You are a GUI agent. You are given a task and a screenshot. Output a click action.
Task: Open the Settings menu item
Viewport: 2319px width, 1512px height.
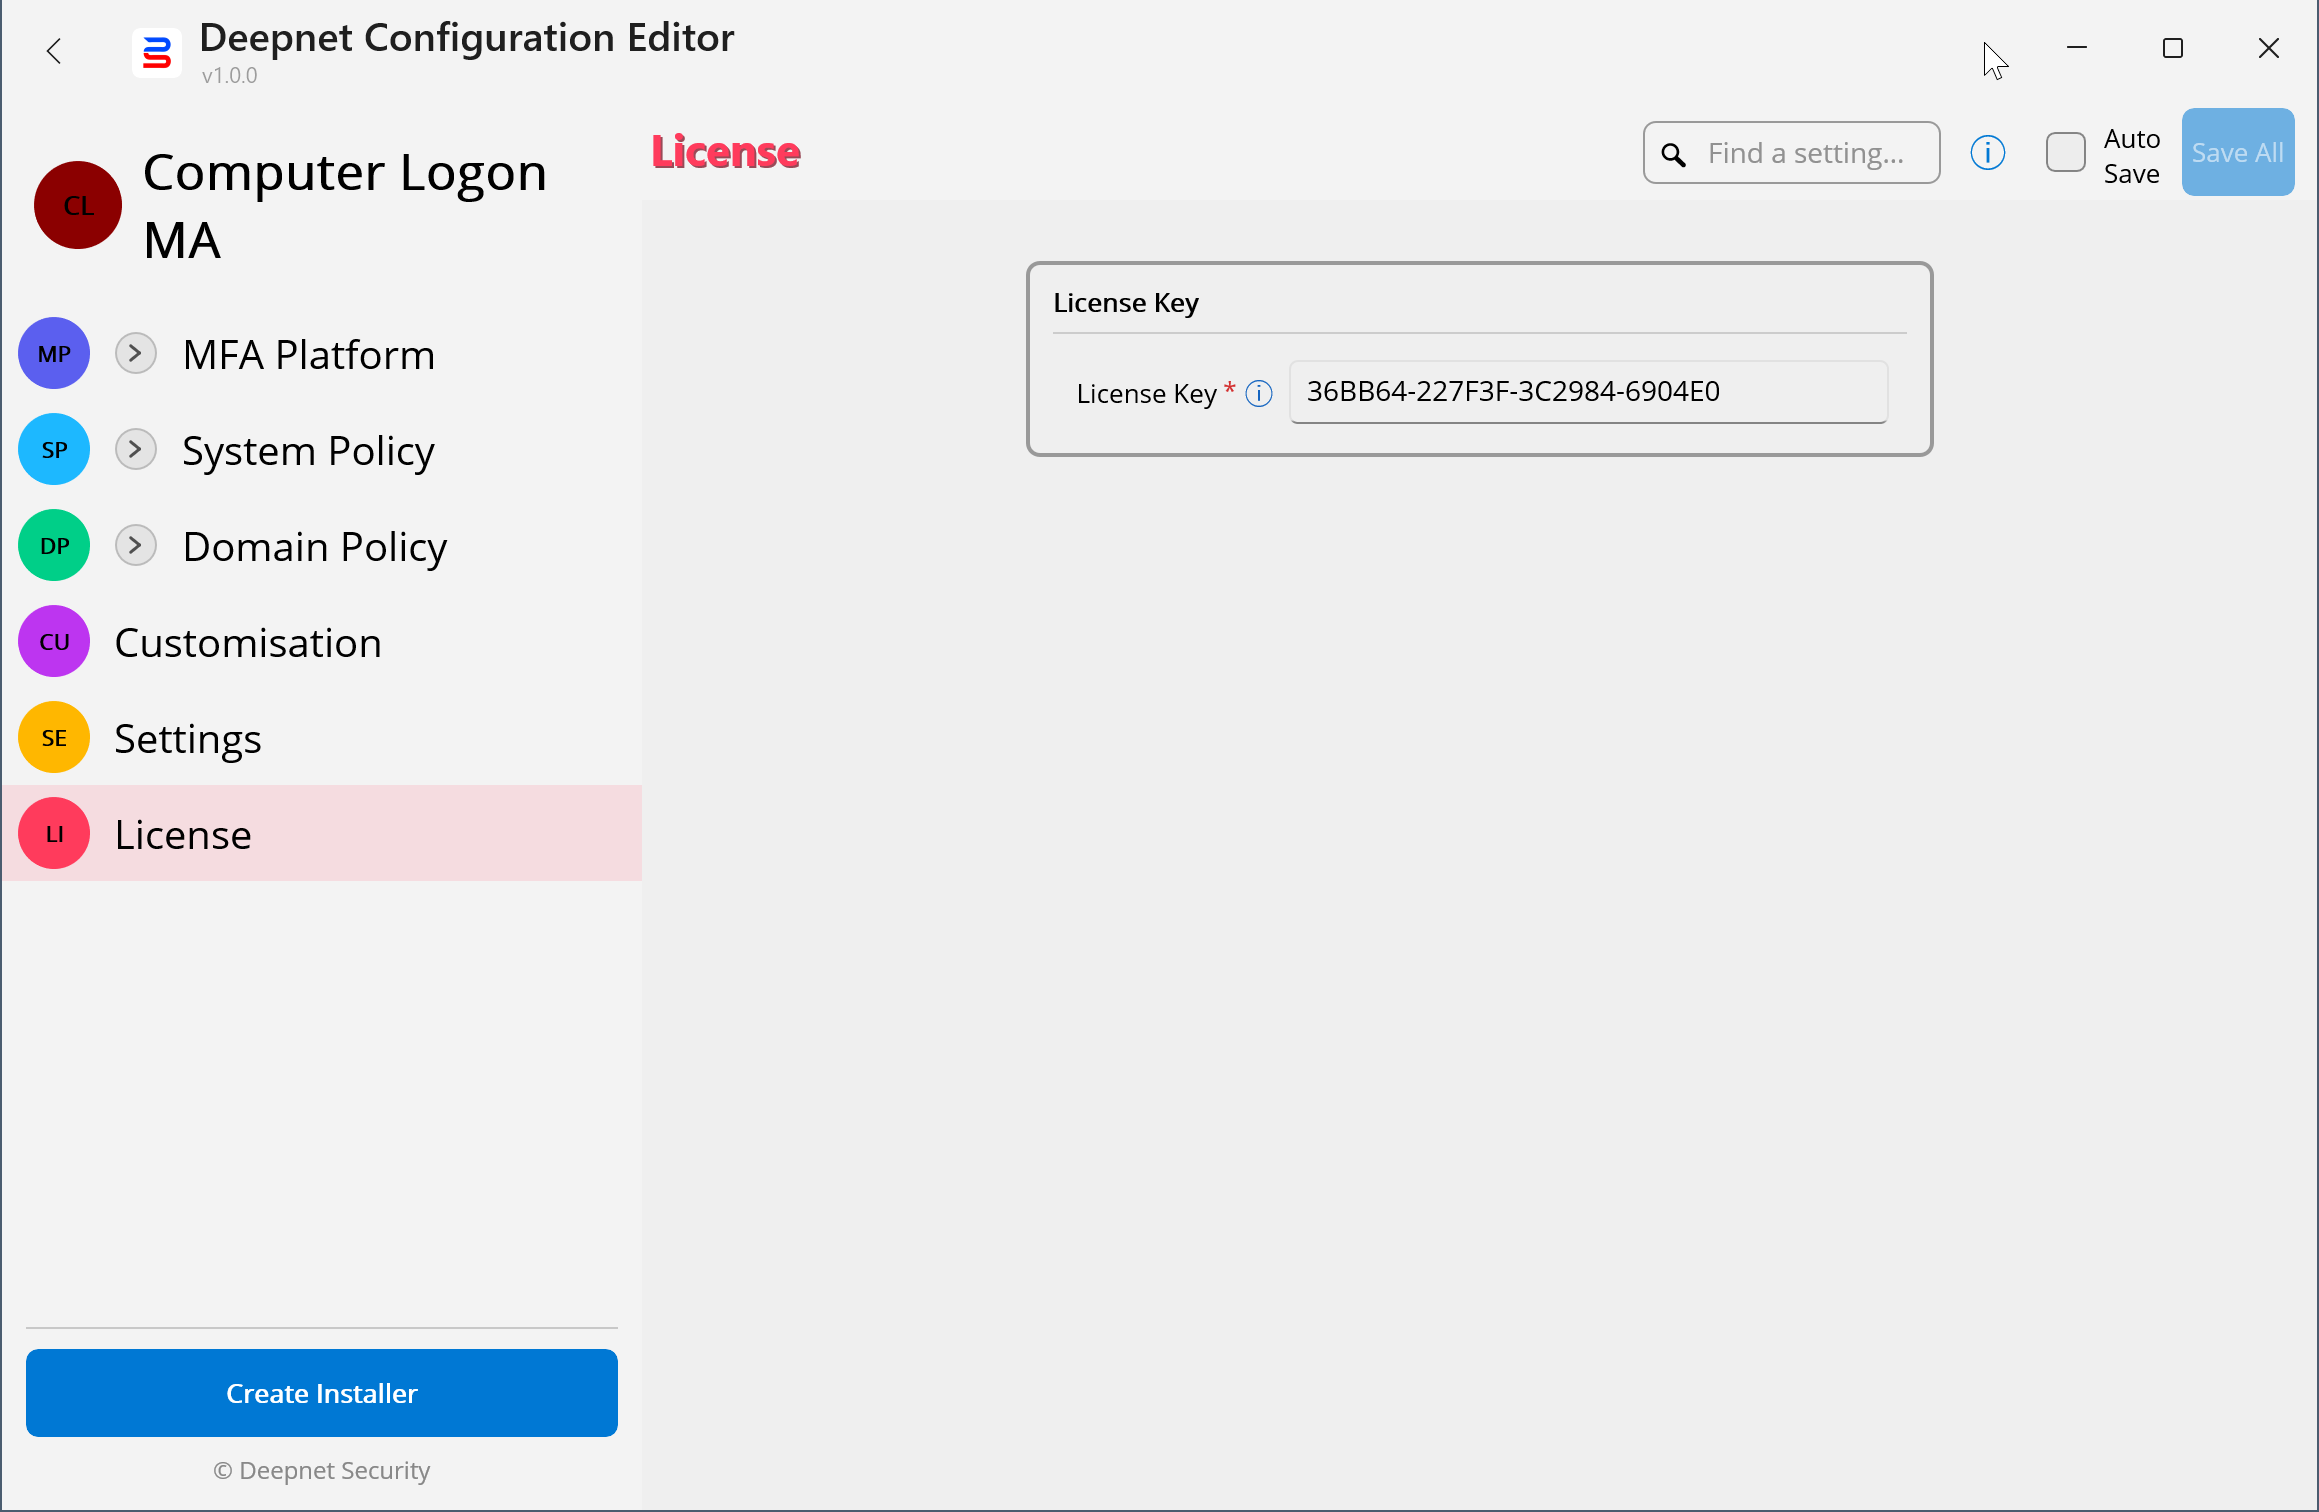[188, 738]
